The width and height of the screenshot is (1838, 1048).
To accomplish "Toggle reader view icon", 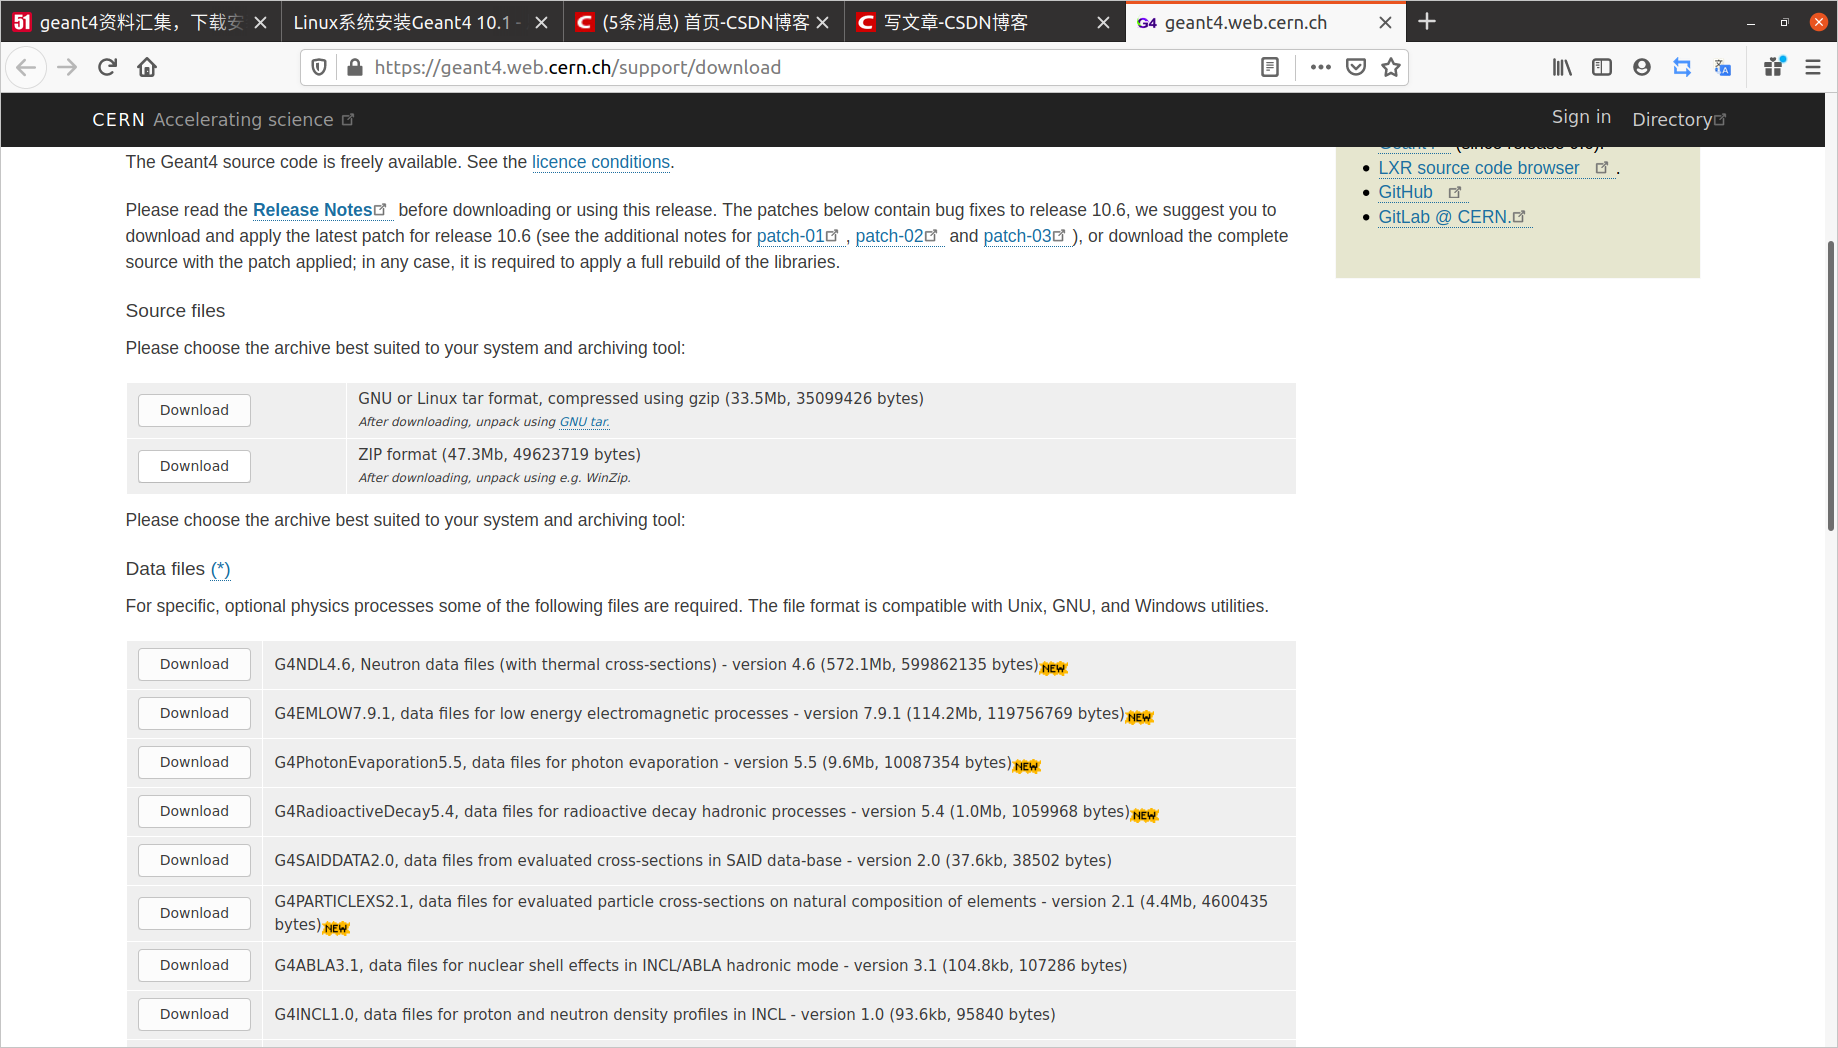I will pyautogui.click(x=1270, y=67).
